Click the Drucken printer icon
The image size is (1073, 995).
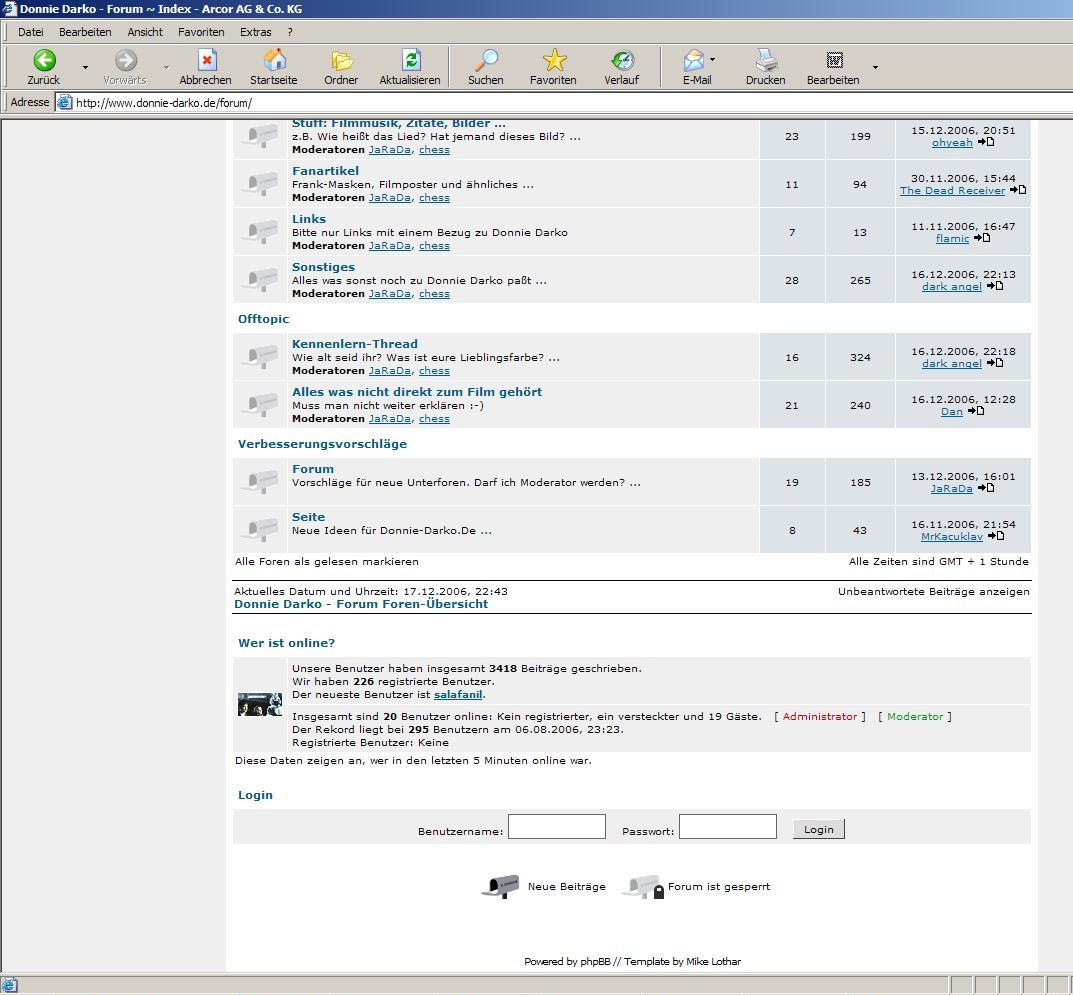point(766,60)
